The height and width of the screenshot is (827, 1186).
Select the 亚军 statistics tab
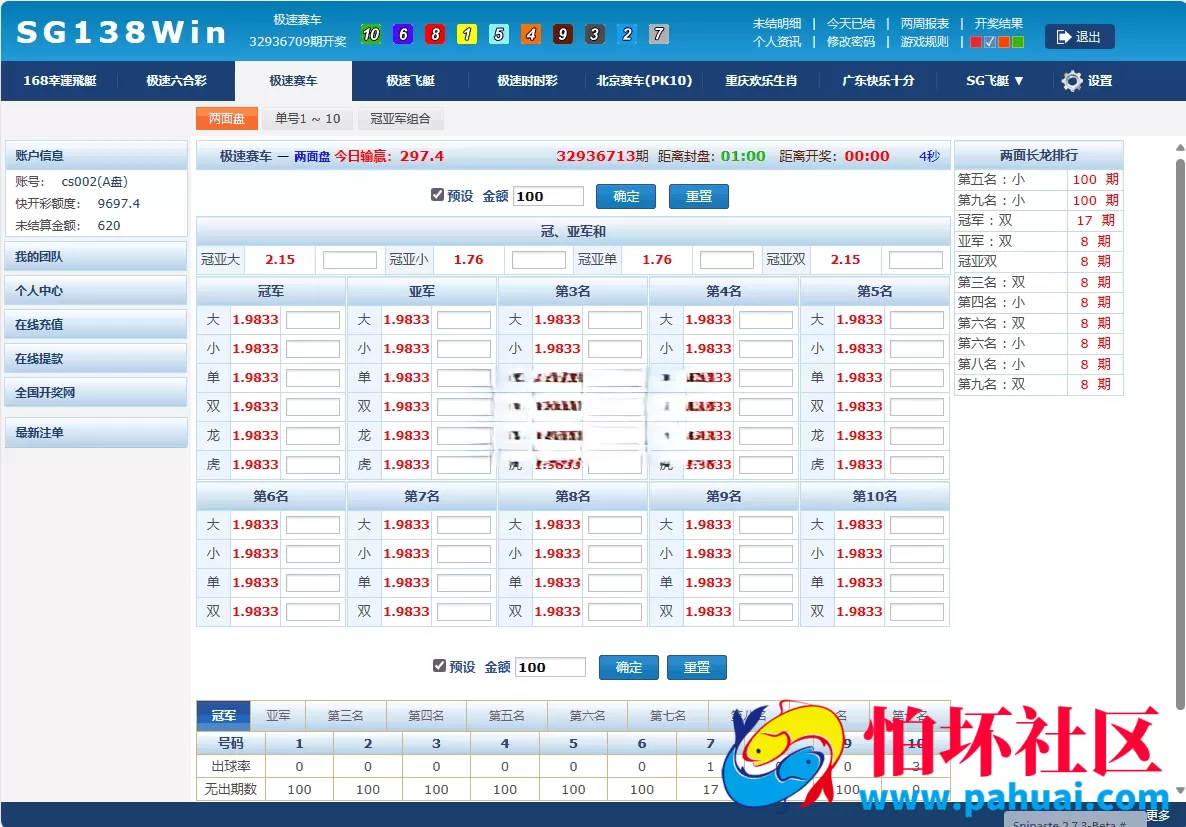(278, 716)
